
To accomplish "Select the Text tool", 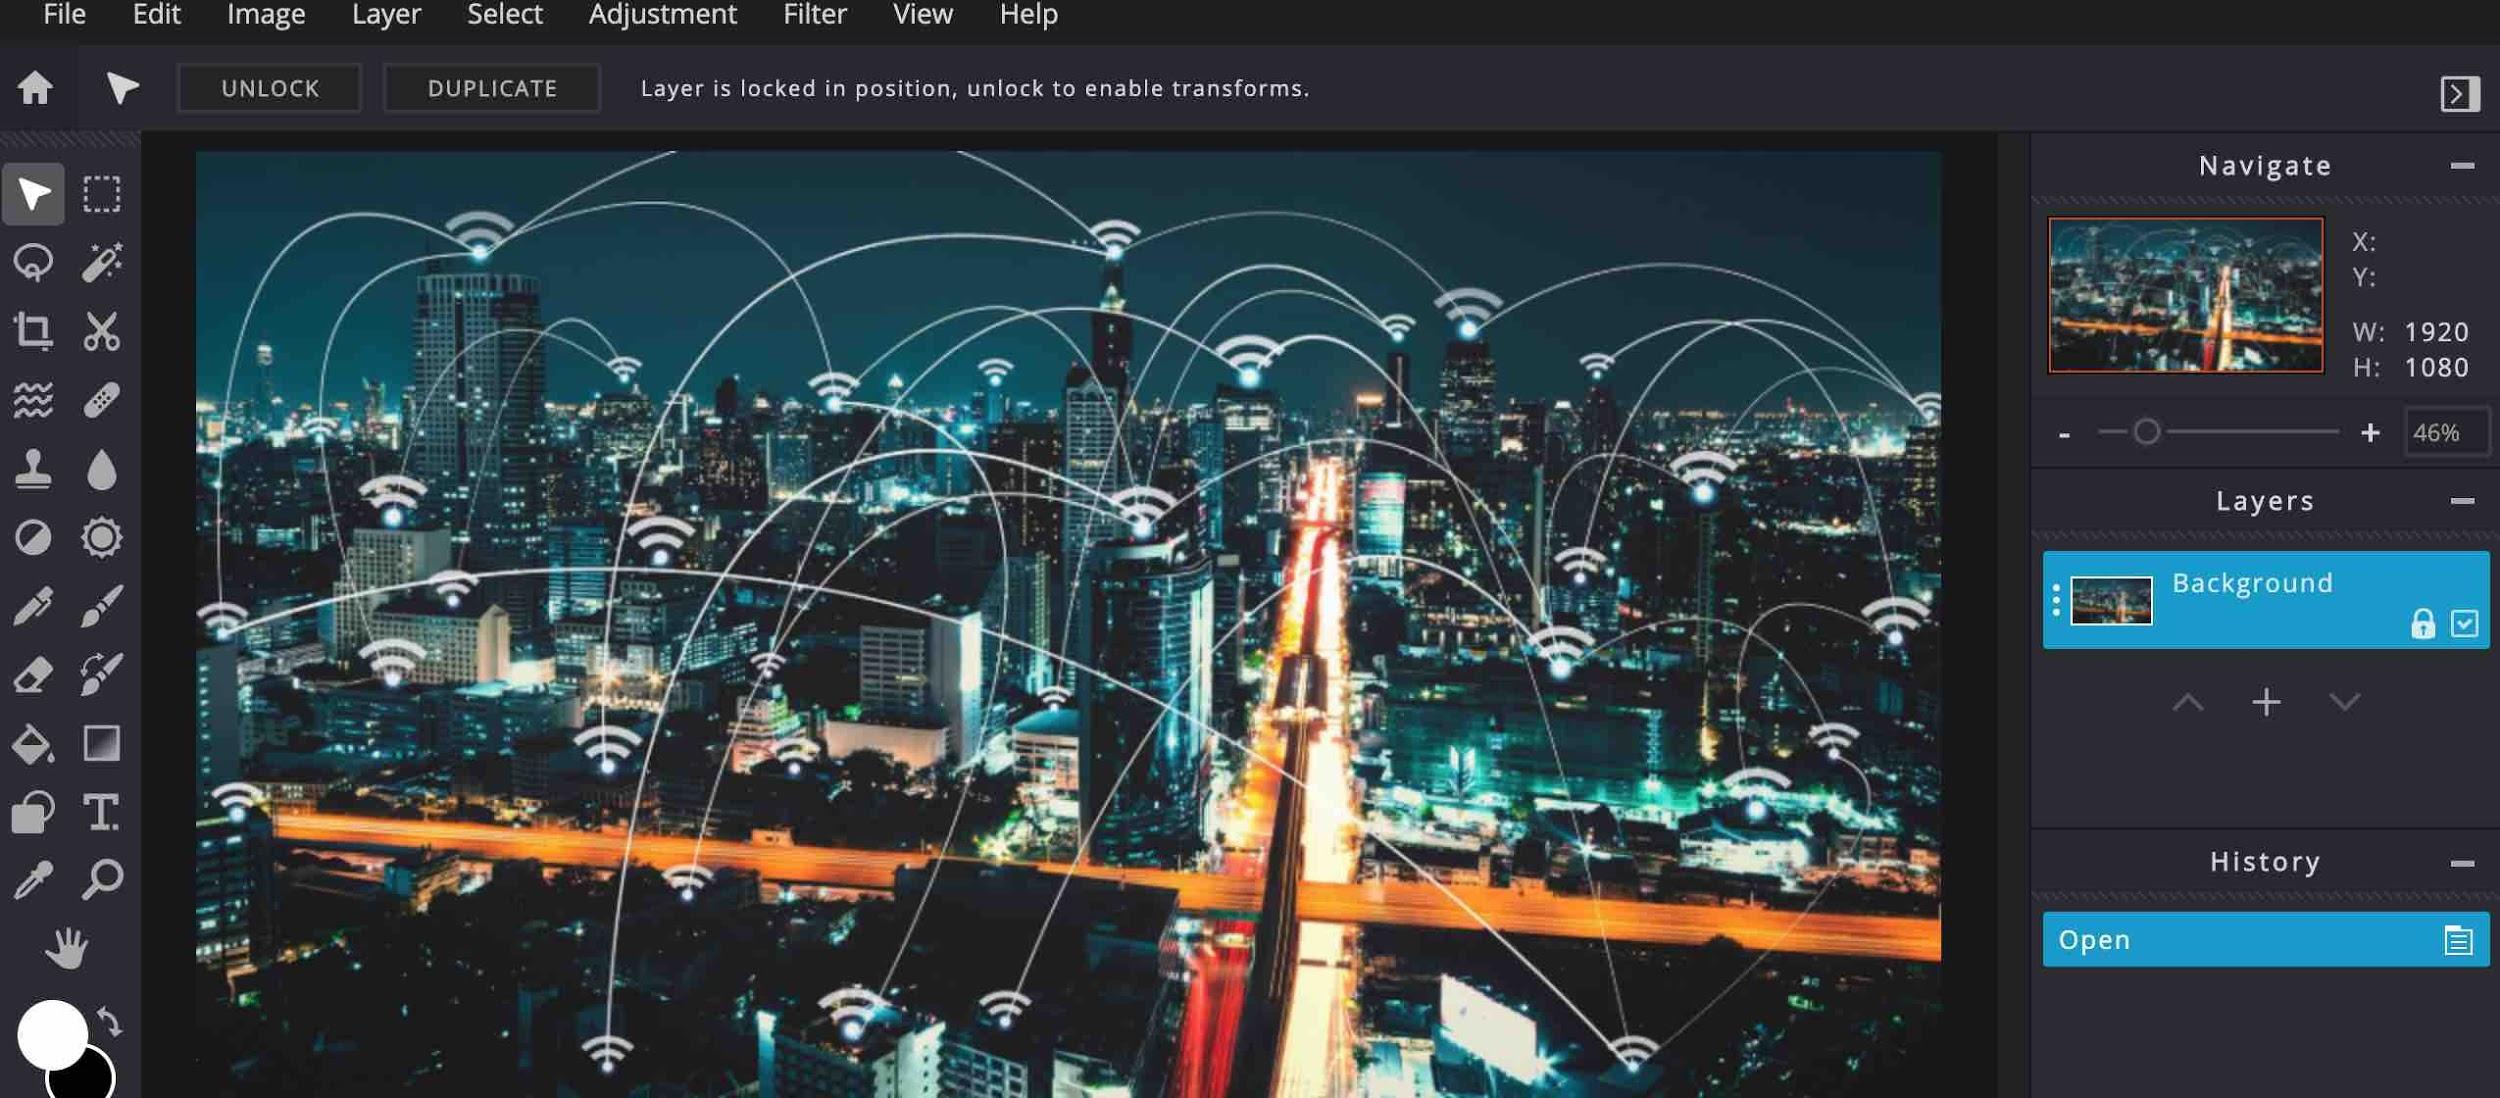I will coord(100,813).
